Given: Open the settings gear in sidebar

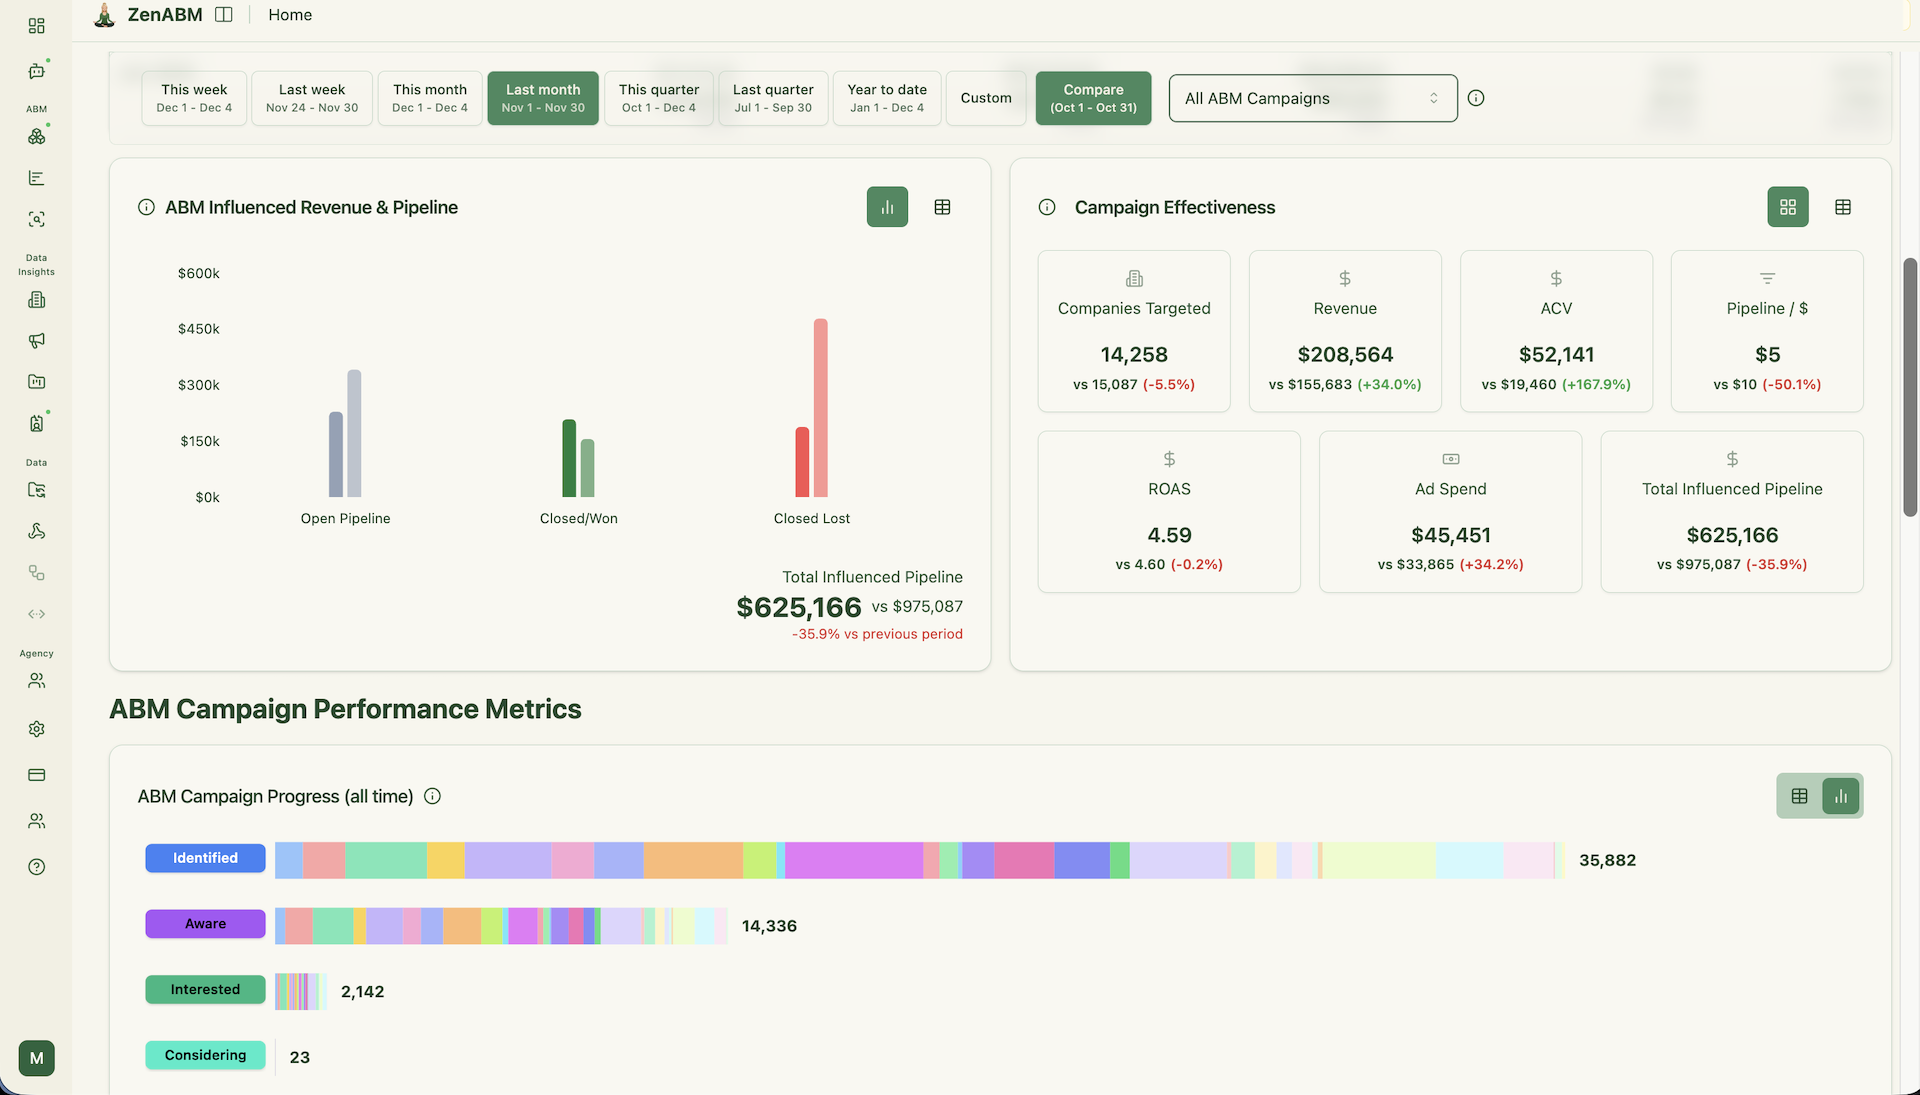Looking at the screenshot, I should click(37, 729).
